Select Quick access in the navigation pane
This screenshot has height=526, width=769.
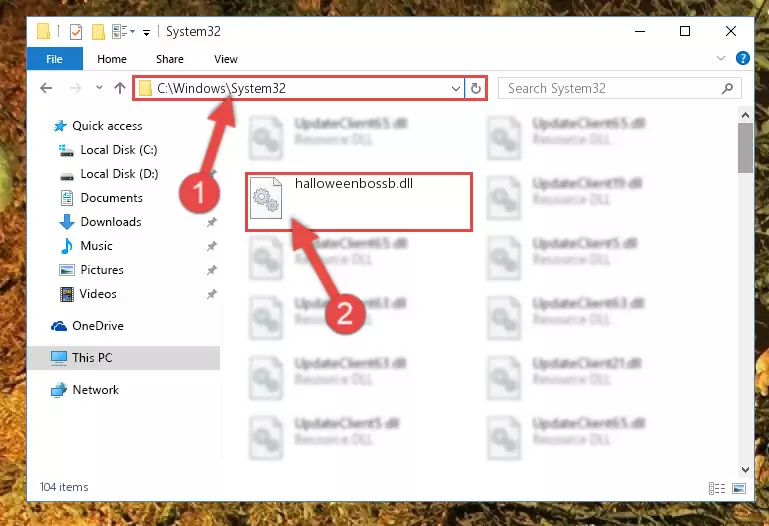(107, 126)
